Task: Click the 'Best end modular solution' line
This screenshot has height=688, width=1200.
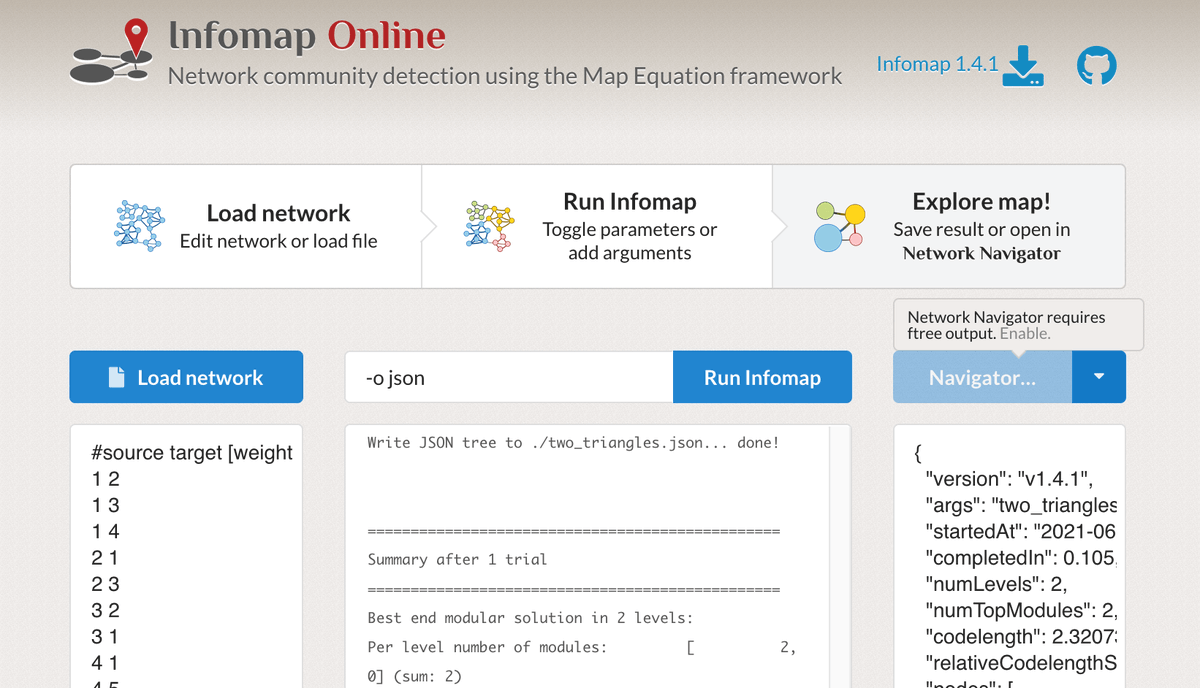Action: tap(530, 618)
